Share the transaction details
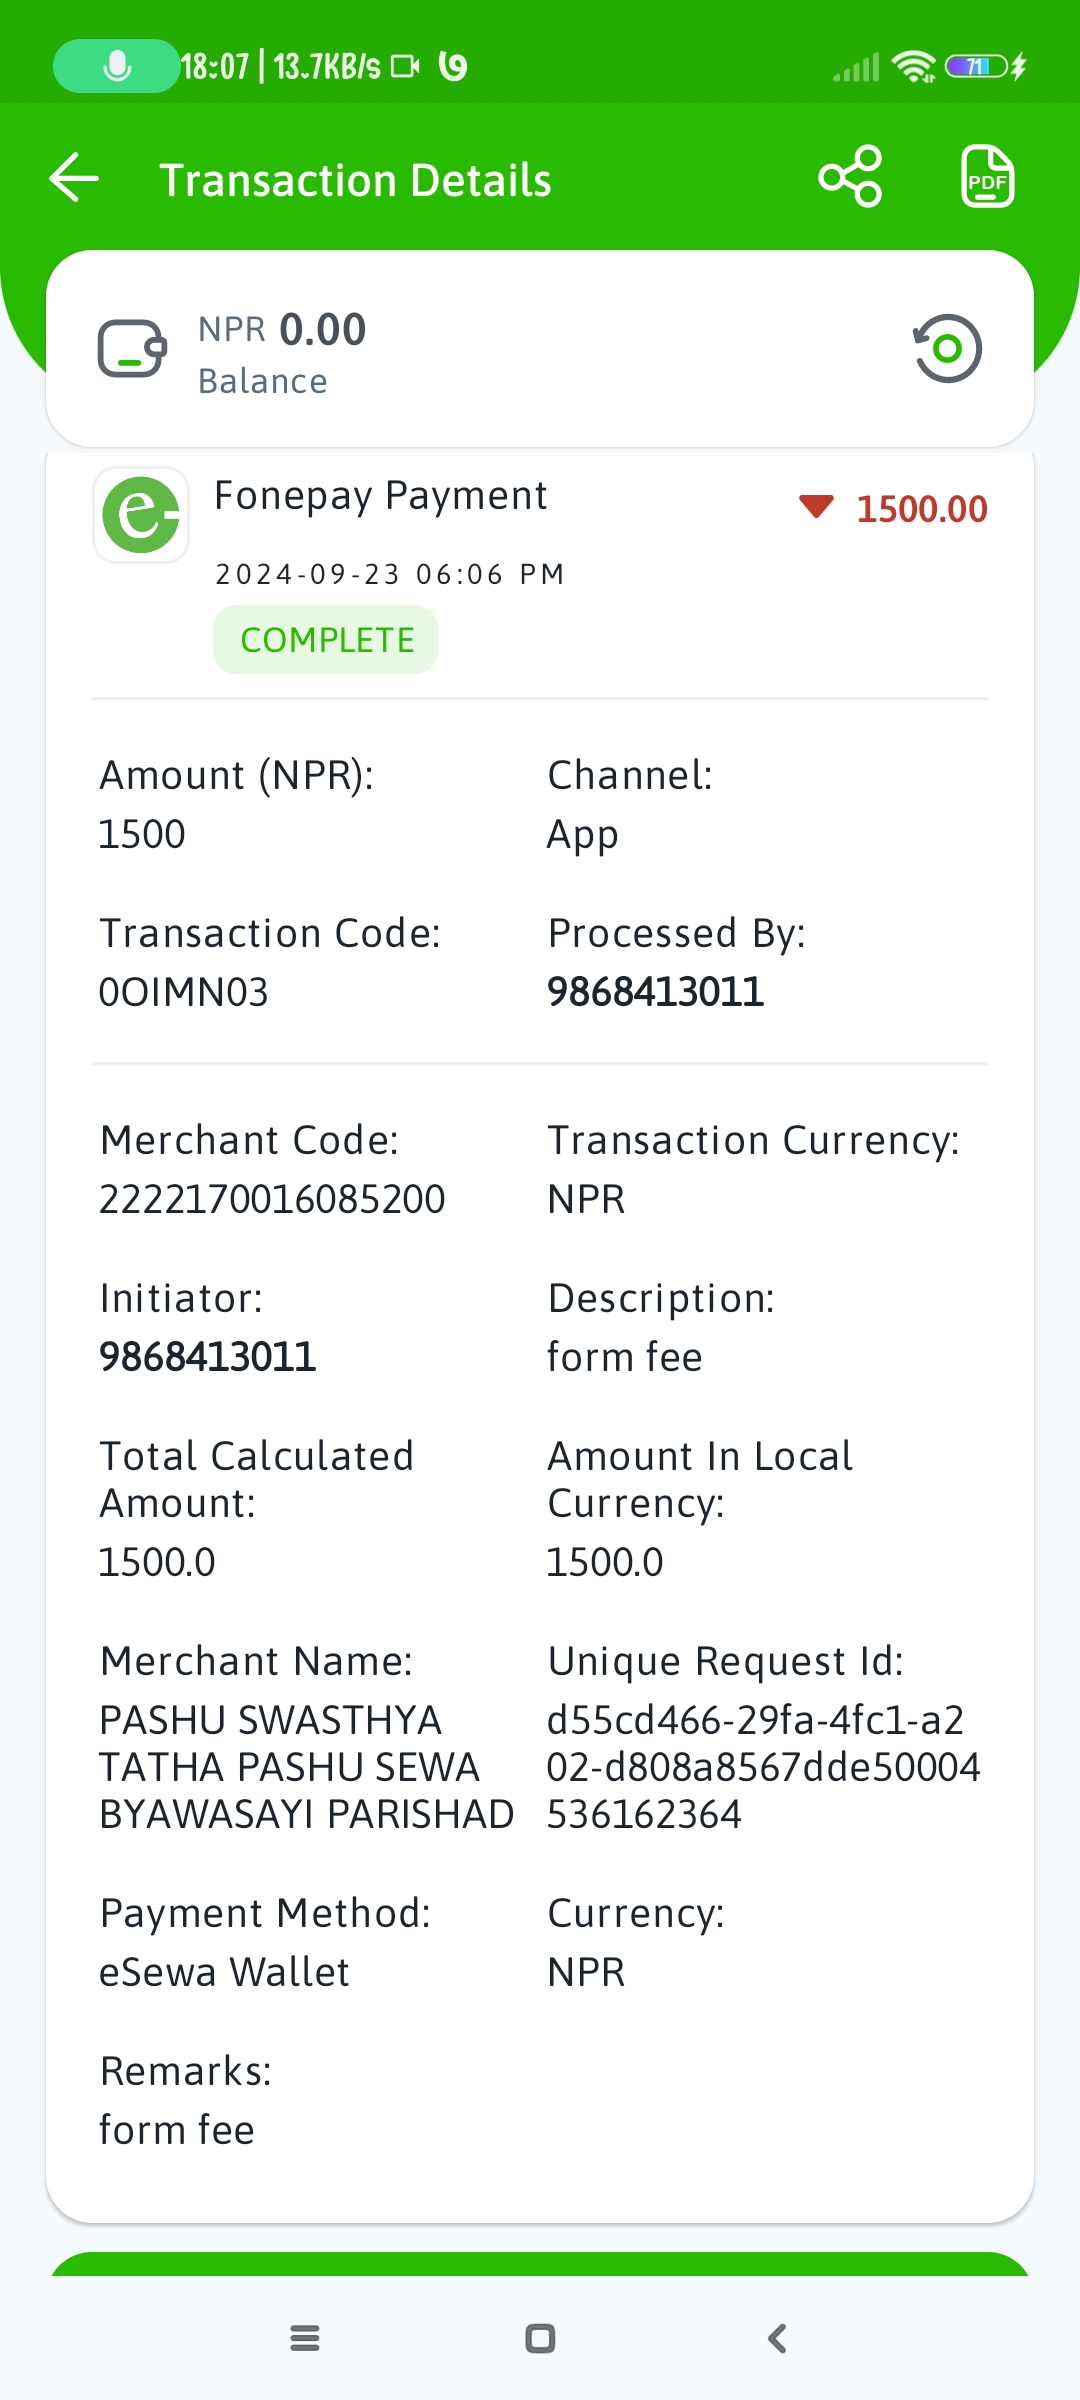The width and height of the screenshot is (1080, 2400). click(x=850, y=177)
